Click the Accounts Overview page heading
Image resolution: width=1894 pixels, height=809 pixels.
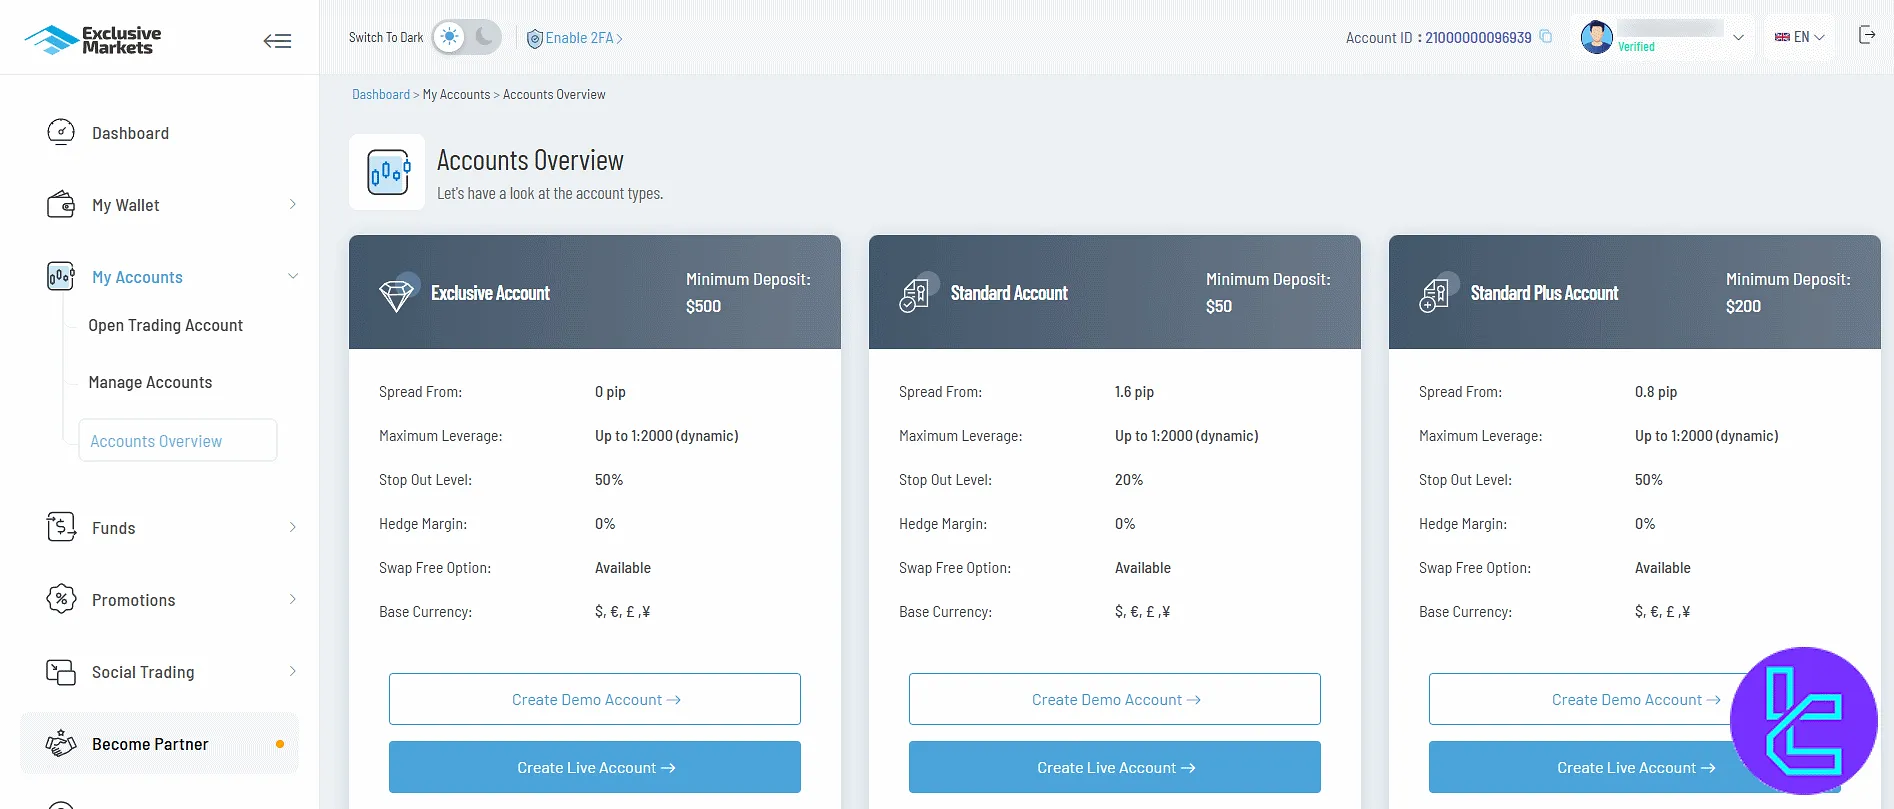tap(530, 160)
